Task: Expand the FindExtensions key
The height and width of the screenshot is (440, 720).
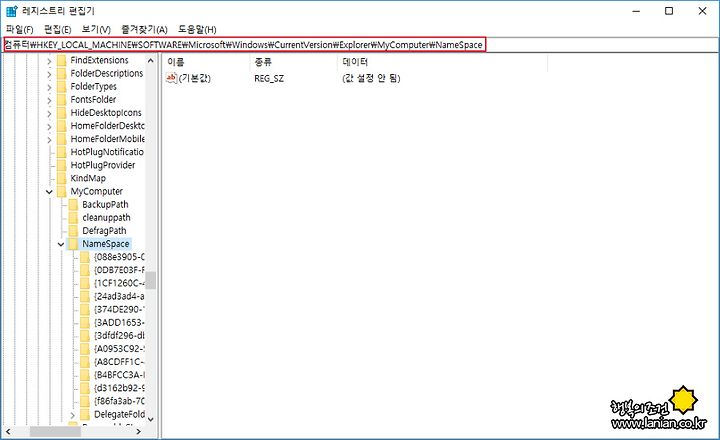Action: point(49,61)
